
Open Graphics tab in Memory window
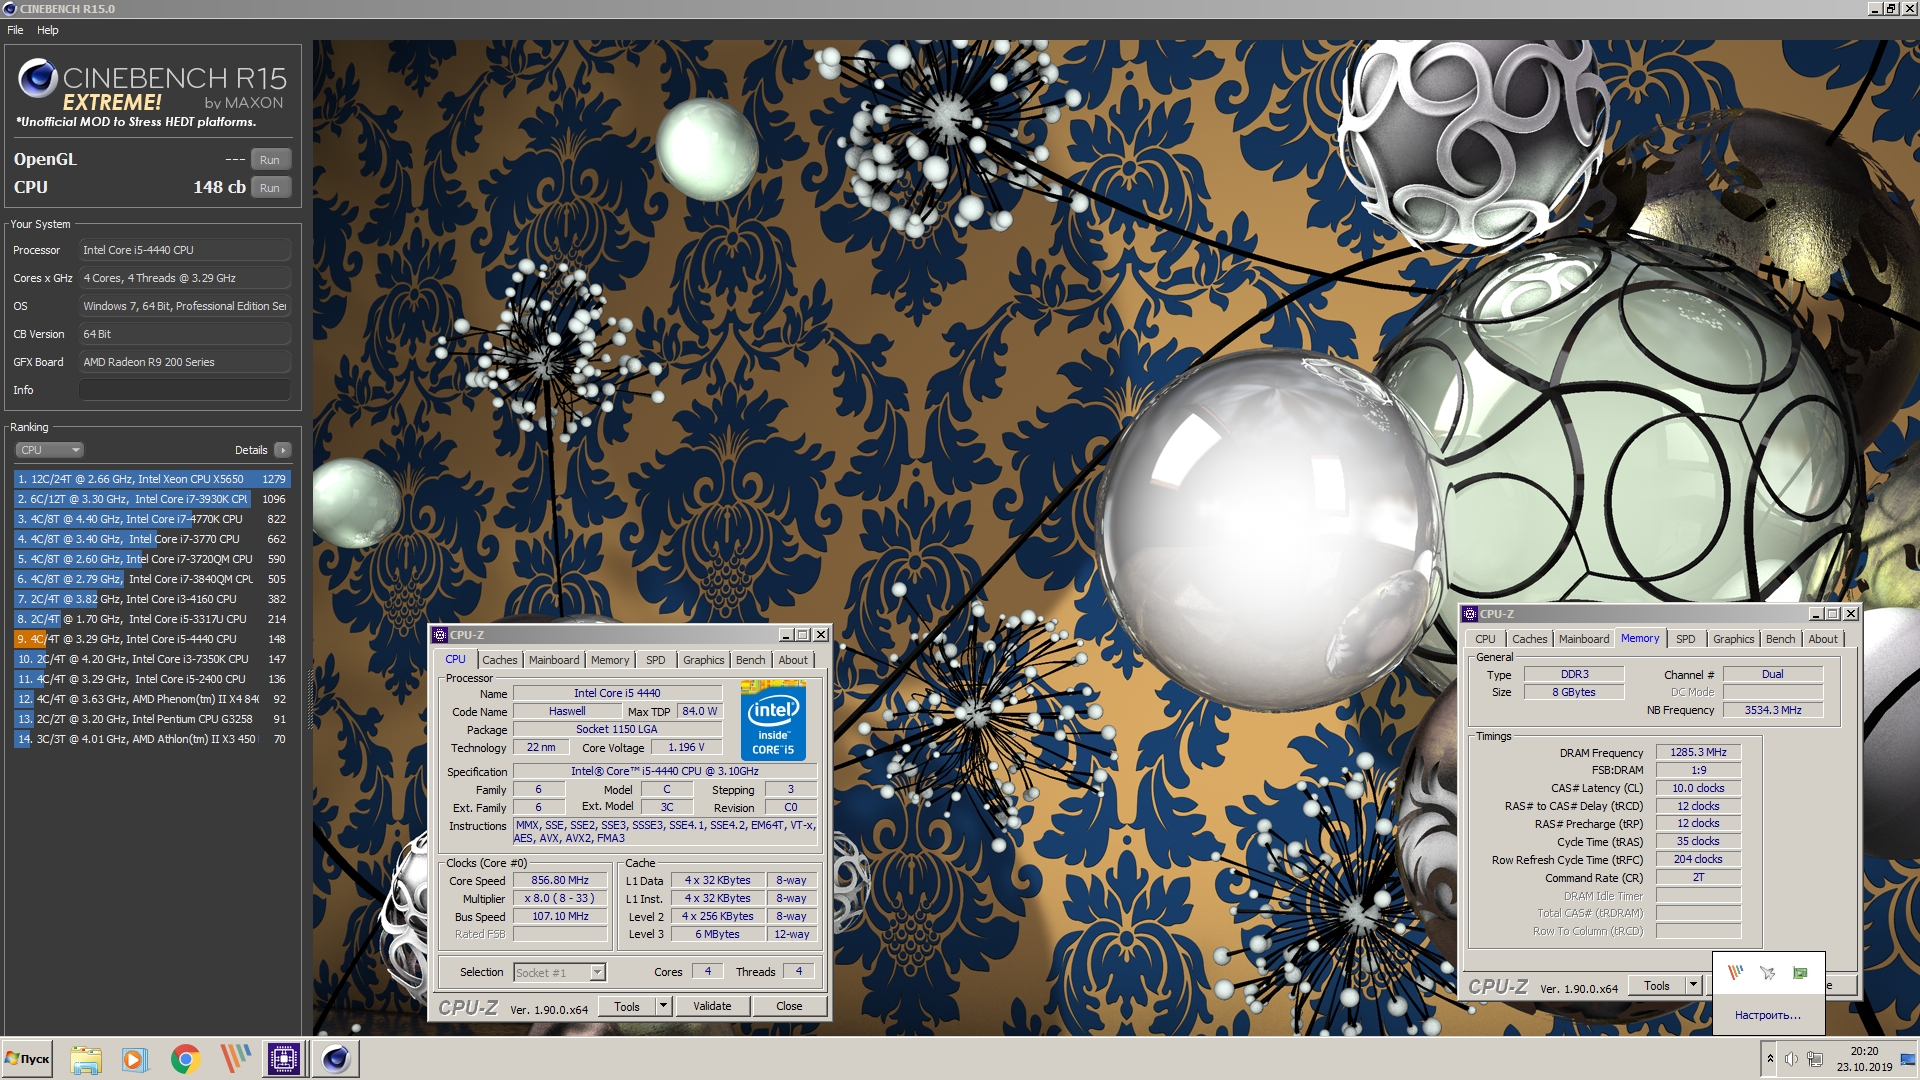click(x=1734, y=639)
